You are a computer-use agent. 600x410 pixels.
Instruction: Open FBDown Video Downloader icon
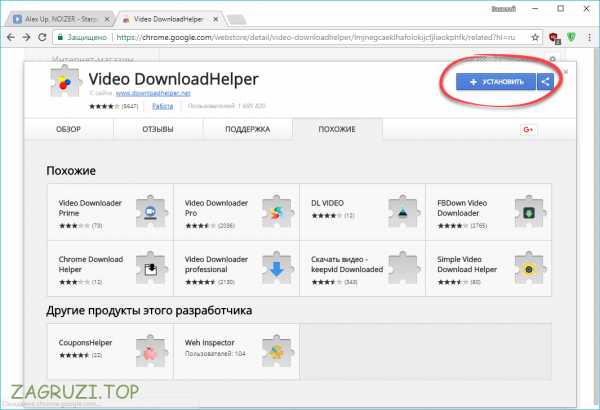[x=530, y=212]
